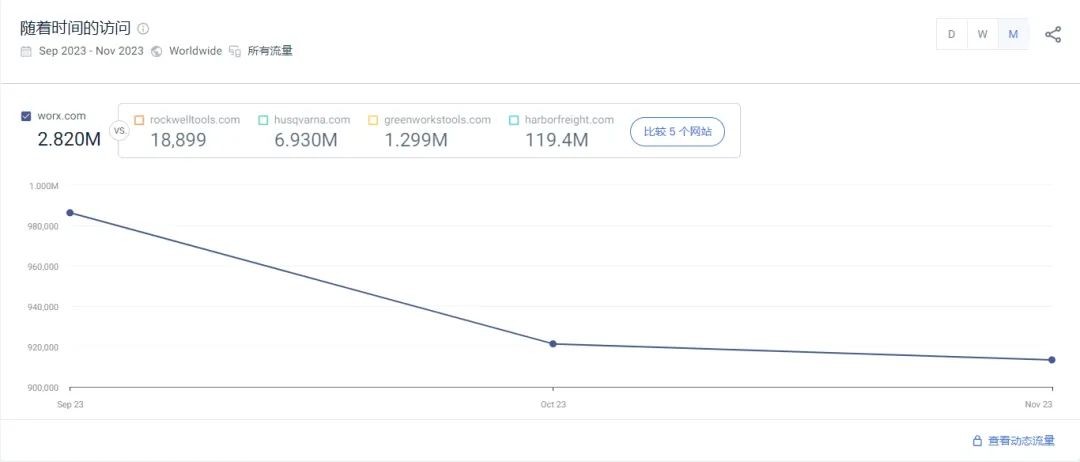The height and width of the screenshot is (462, 1080).
Task: Click the harborfreight.com value 119.4M
Action: click(557, 140)
